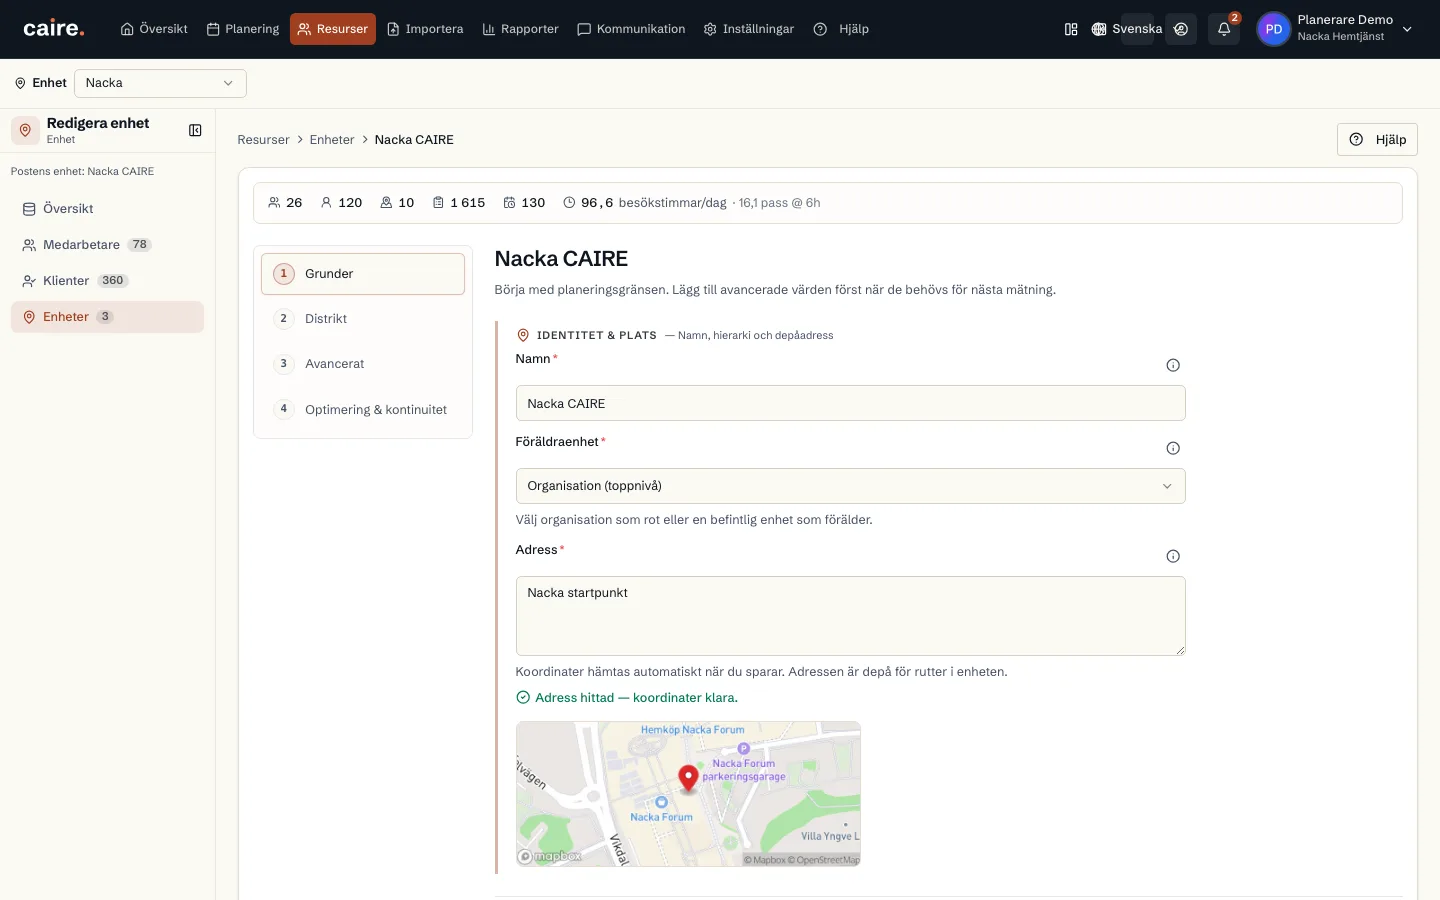Open the Importera top menu
1440x900 pixels.
pyautogui.click(x=425, y=29)
